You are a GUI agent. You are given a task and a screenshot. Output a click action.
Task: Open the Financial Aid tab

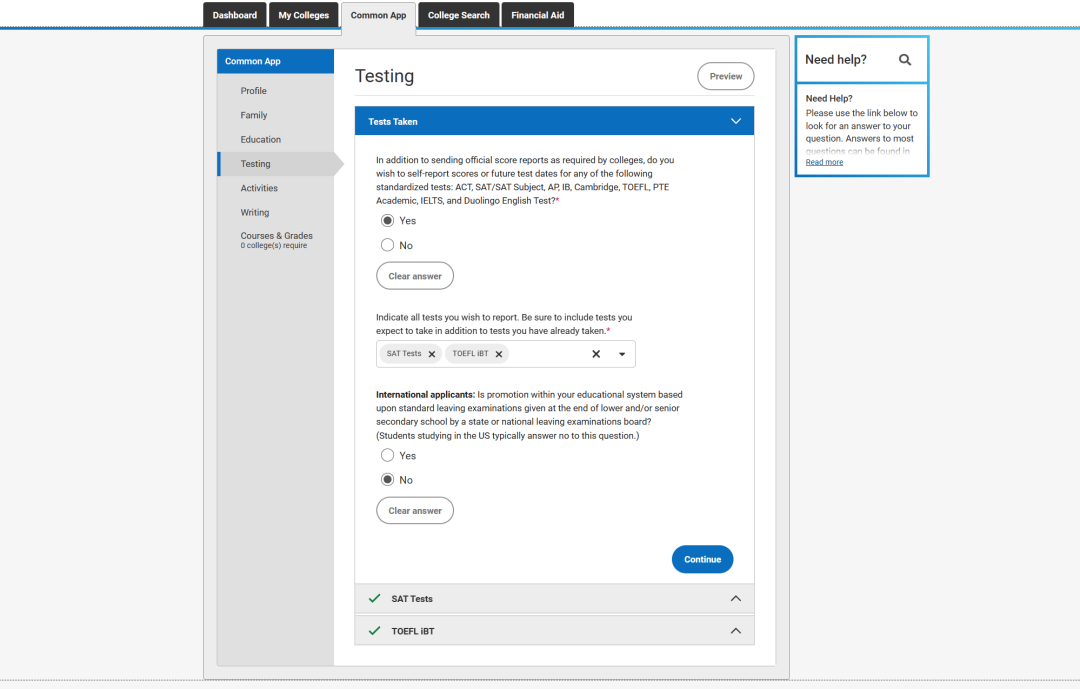tap(537, 15)
